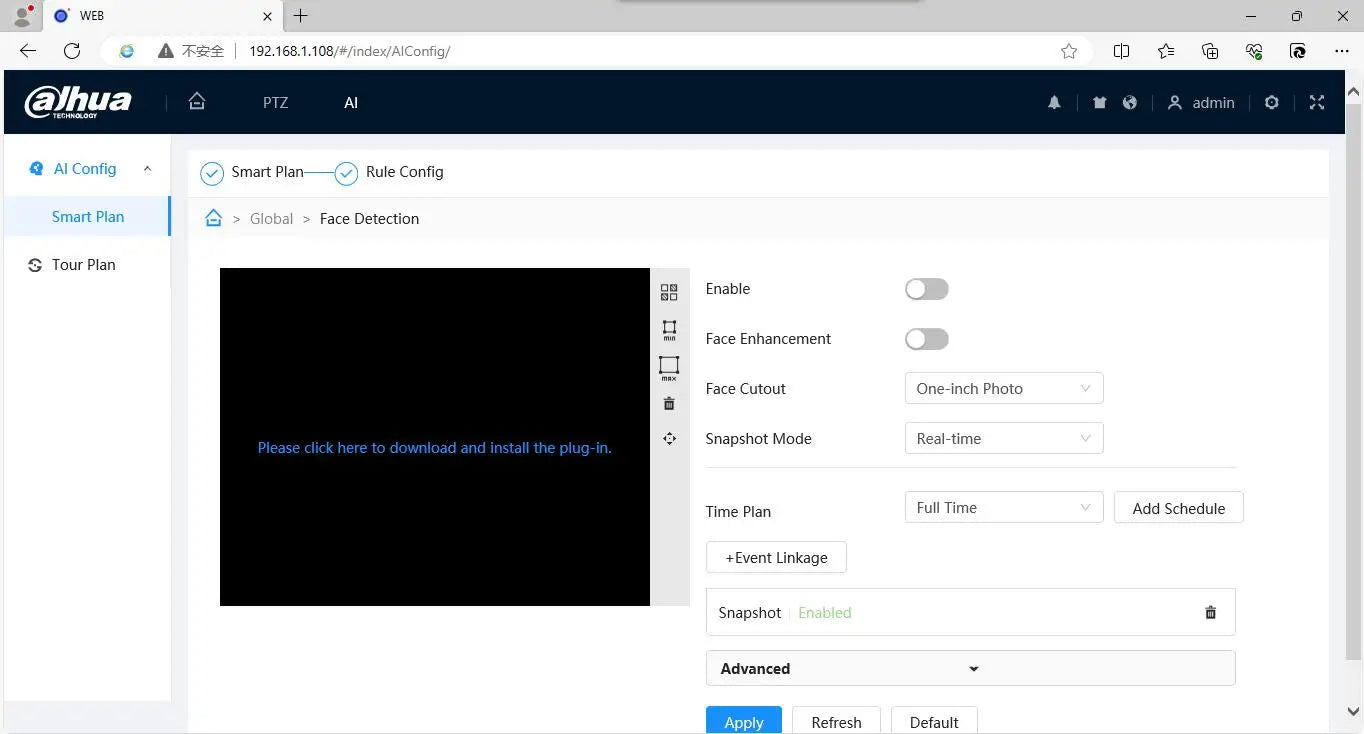Viewport: 1364px width, 734px height.
Task: Delete the Snapshot event linkage
Action: (x=1210, y=613)
